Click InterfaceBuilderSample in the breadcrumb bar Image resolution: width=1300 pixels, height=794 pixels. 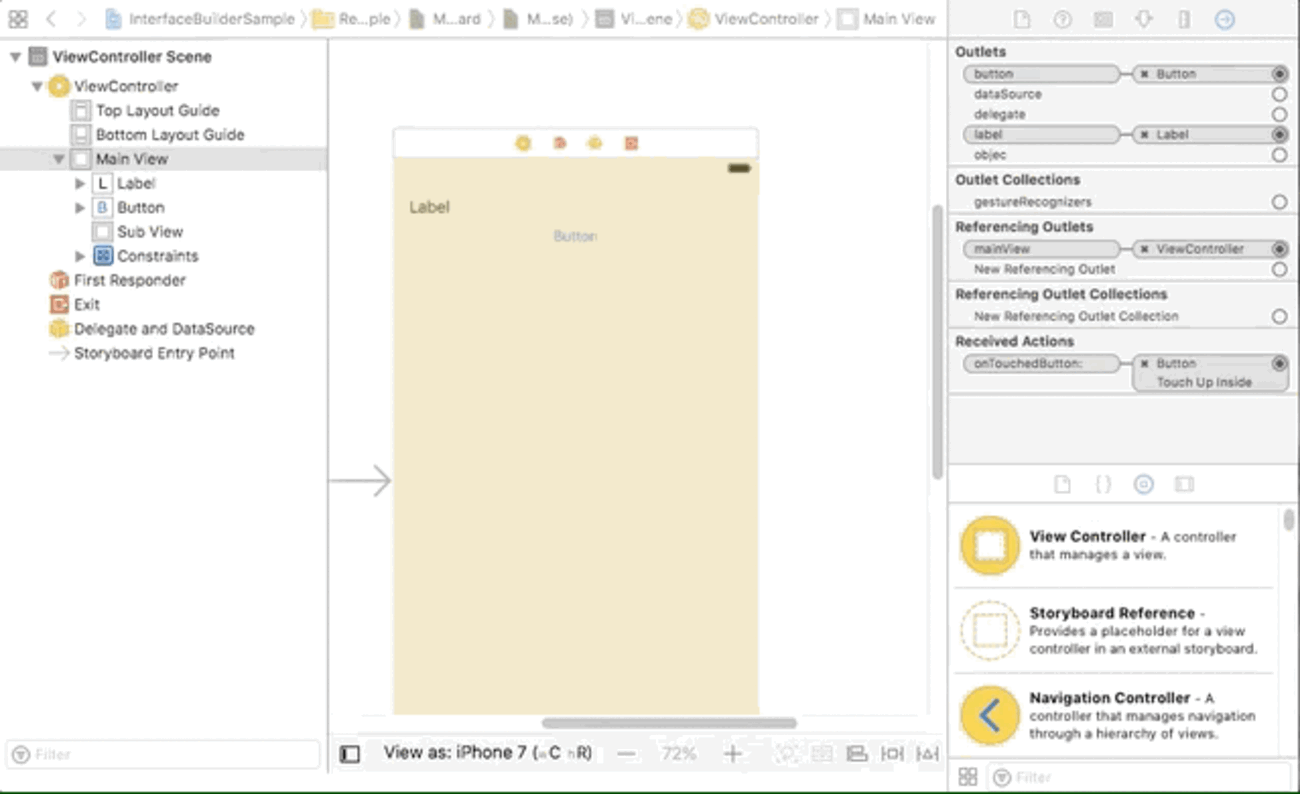(x=211, y=19)
